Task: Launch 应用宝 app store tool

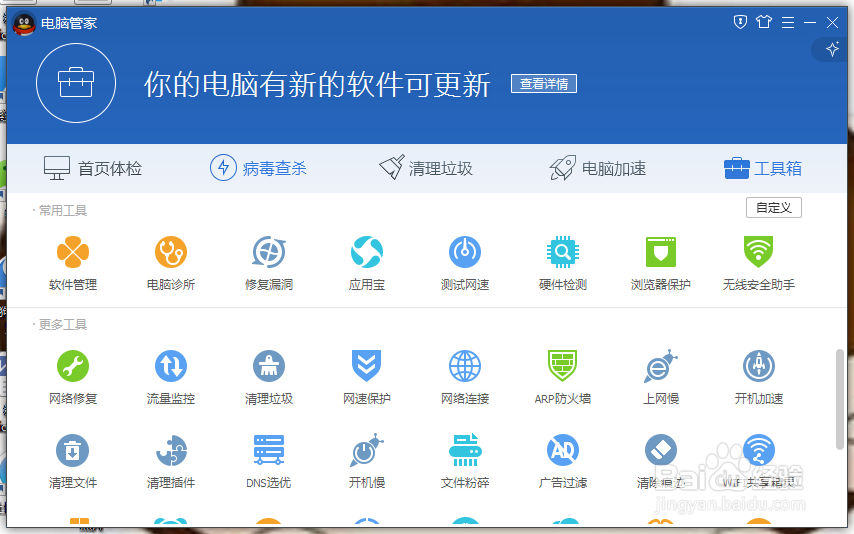Action: click(x=367, y=263)
